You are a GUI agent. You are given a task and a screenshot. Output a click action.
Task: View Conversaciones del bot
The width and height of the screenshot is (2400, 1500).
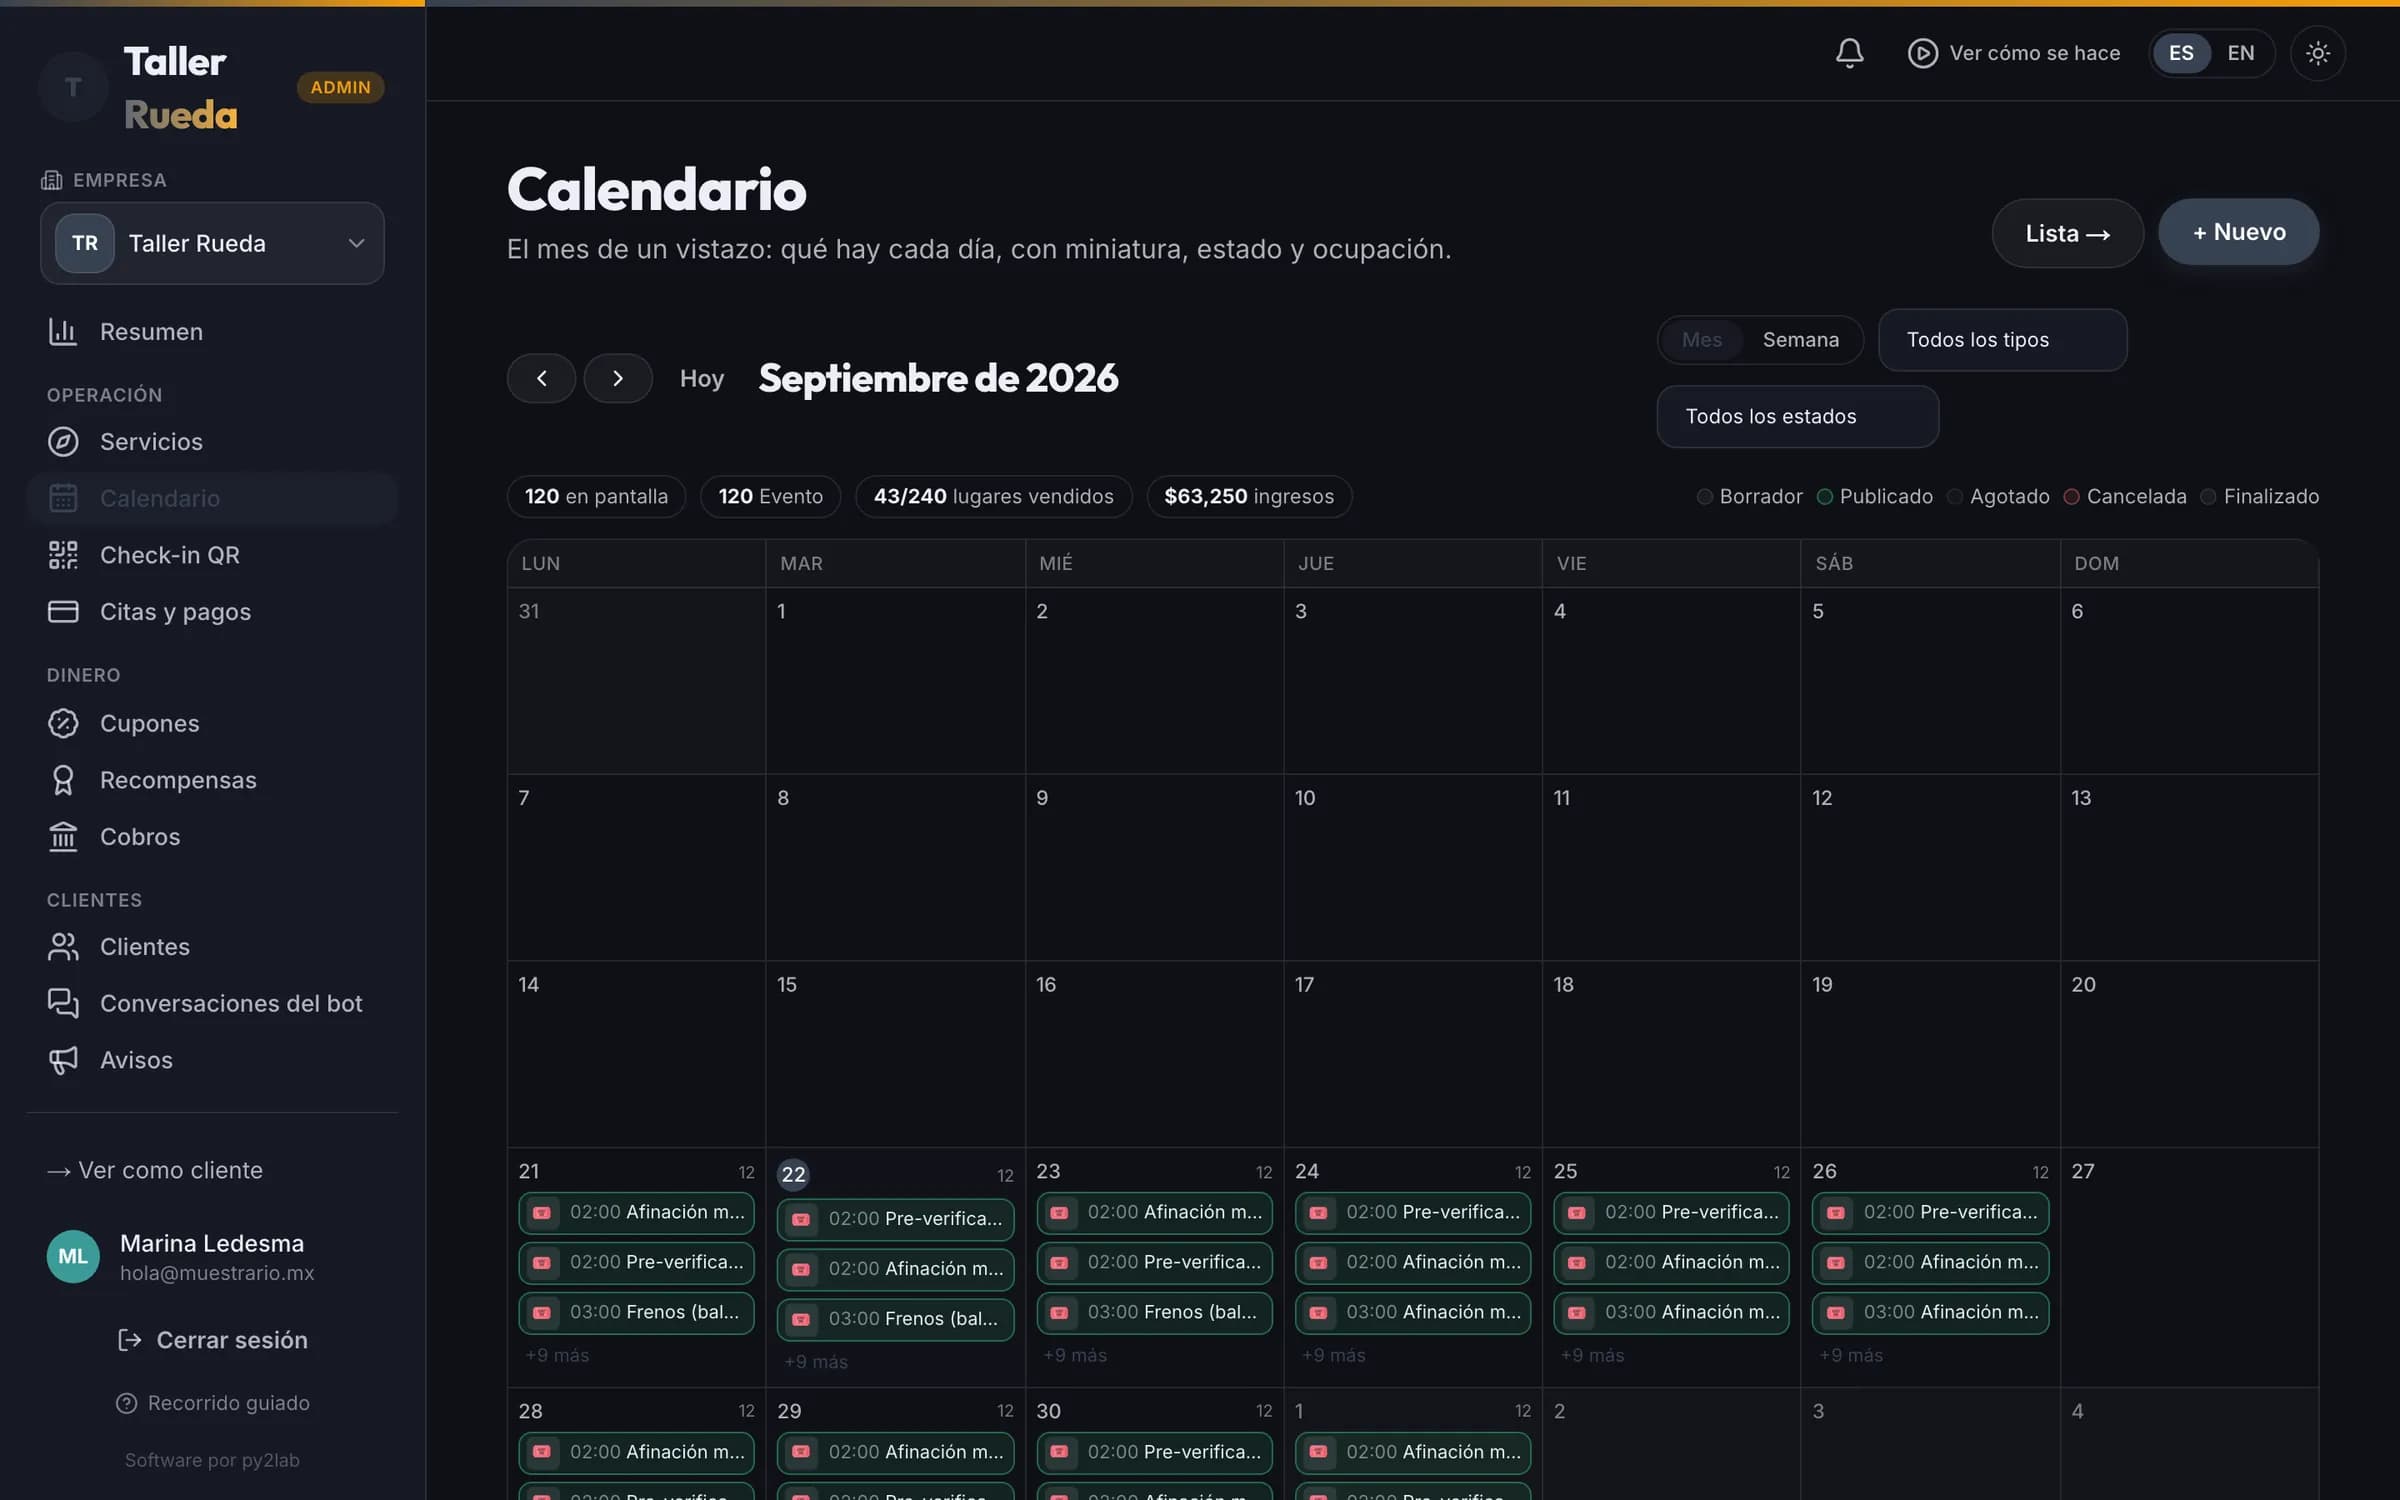pyautogui.click(x=212, y=1003)
